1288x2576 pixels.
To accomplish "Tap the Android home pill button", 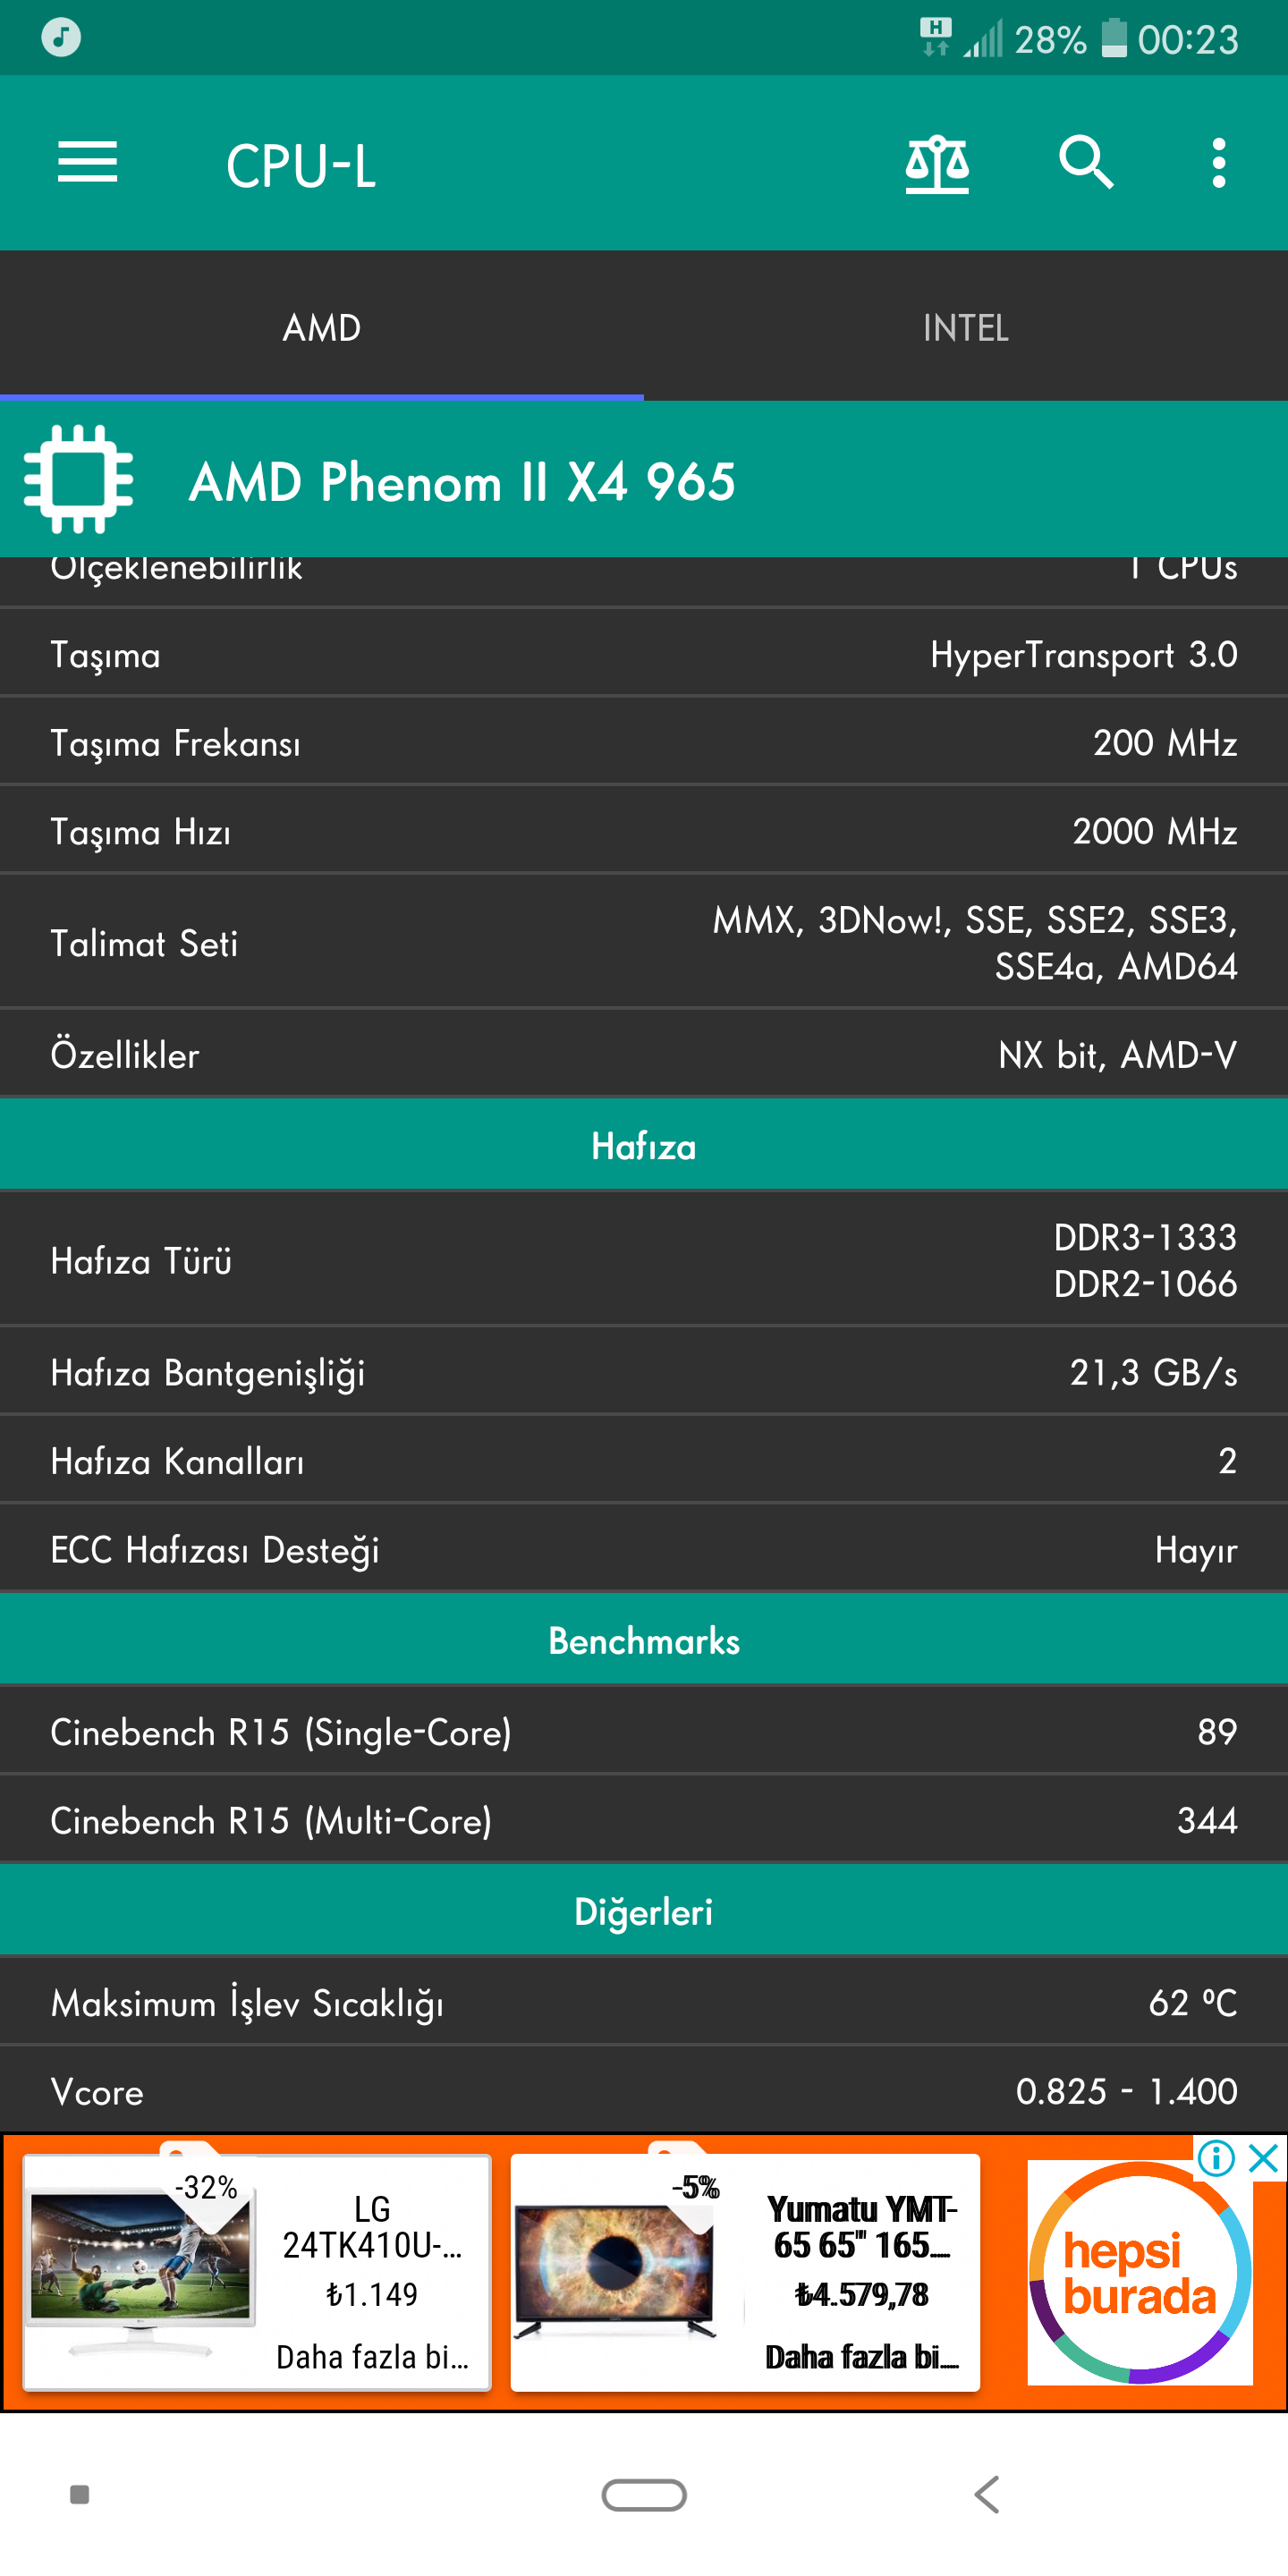I will [x=644, y=2494].
